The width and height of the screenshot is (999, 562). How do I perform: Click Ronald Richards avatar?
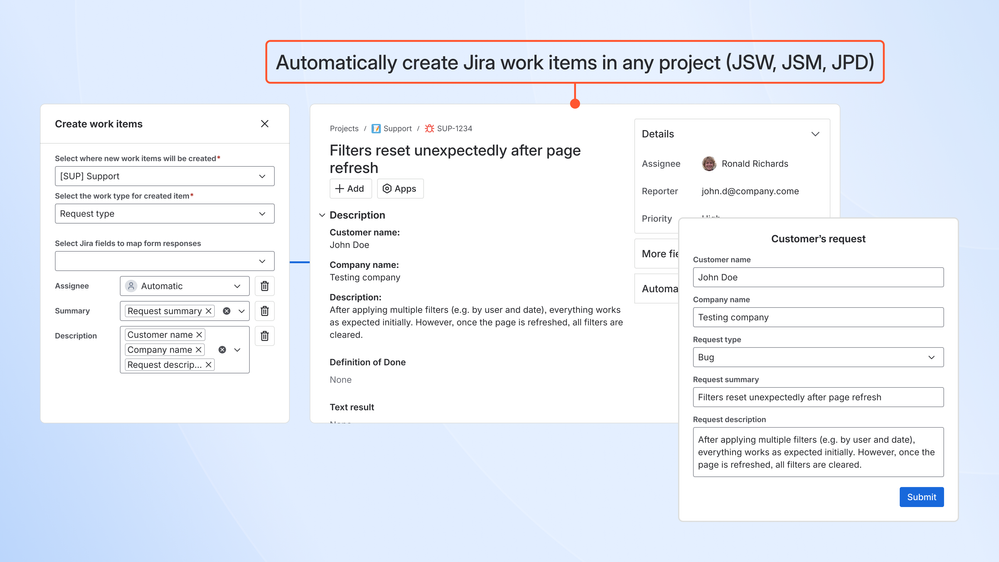coord(708,164)
